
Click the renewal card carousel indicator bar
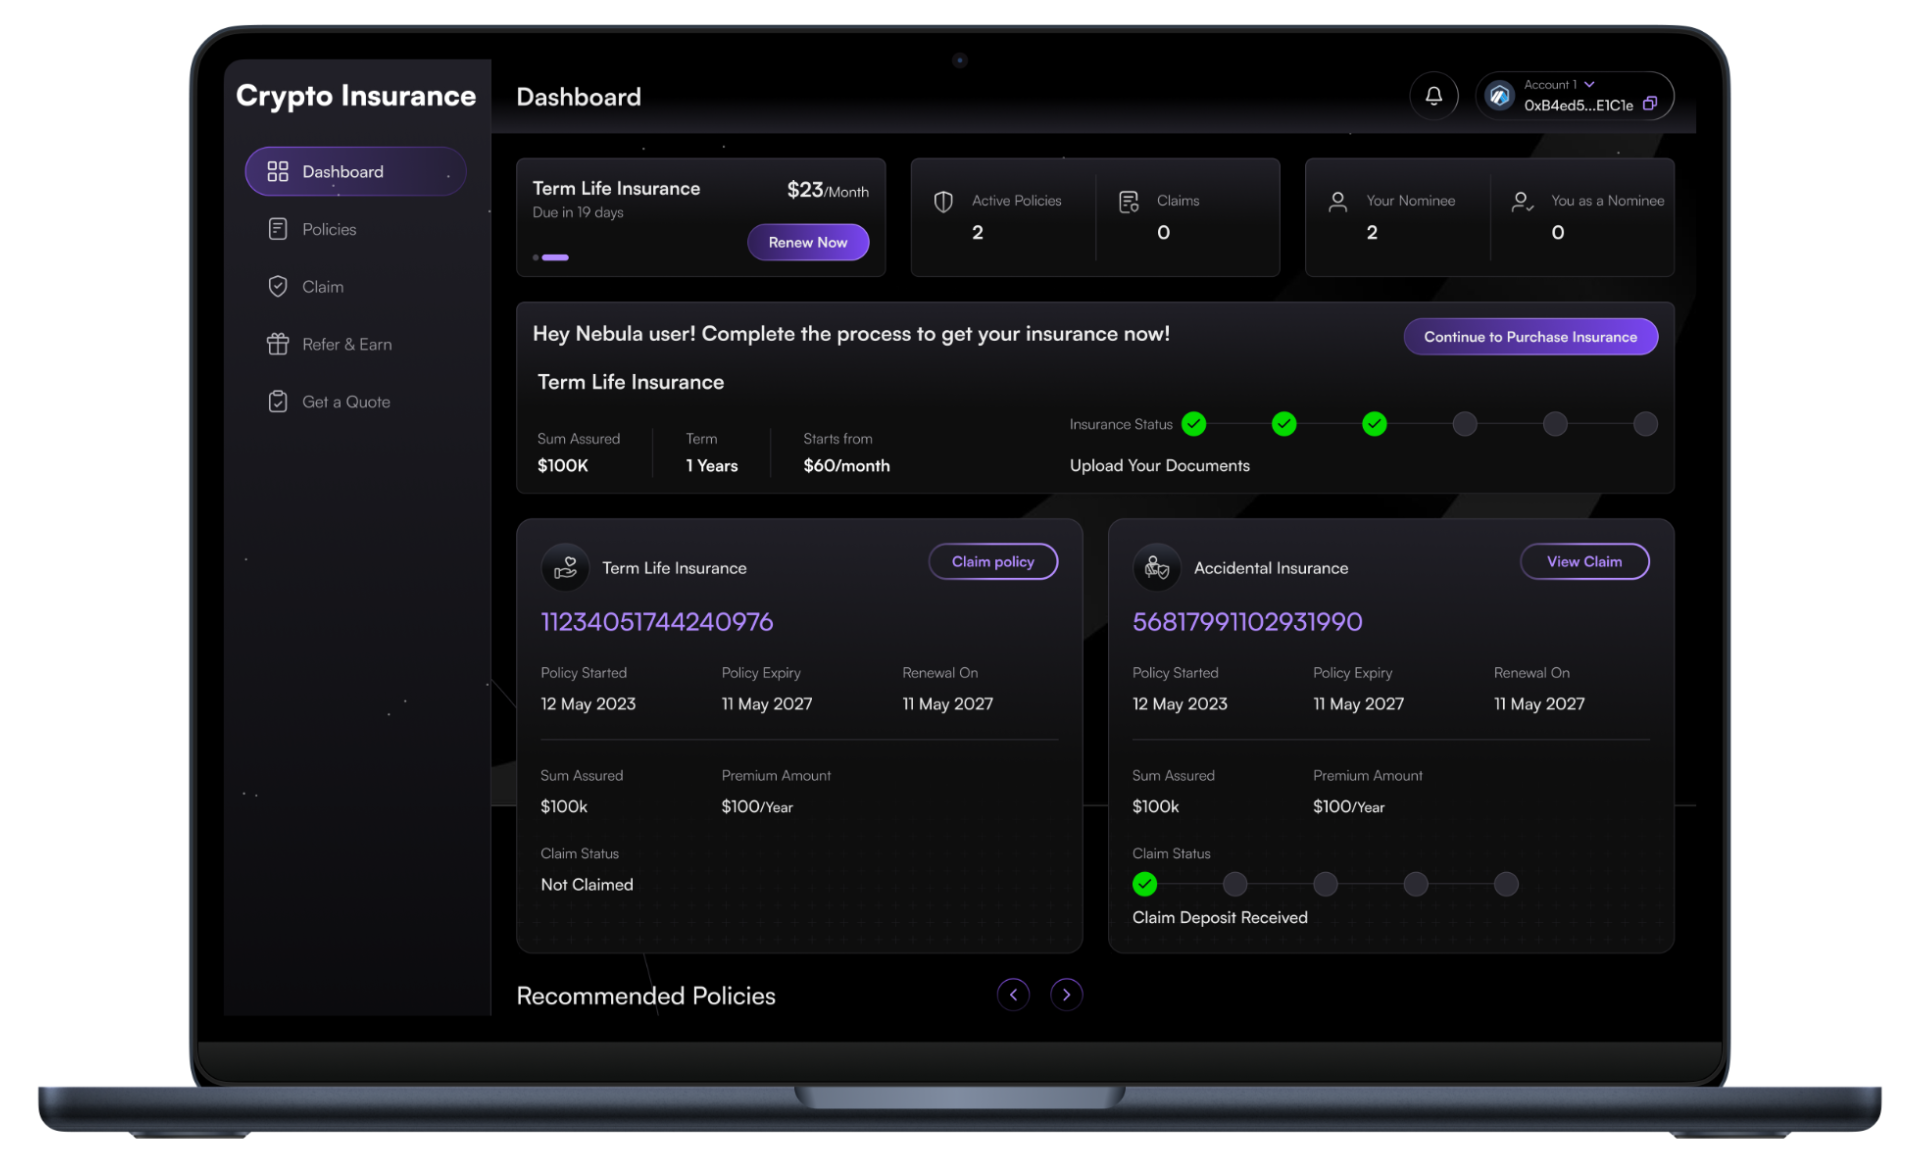pos(555,257)
